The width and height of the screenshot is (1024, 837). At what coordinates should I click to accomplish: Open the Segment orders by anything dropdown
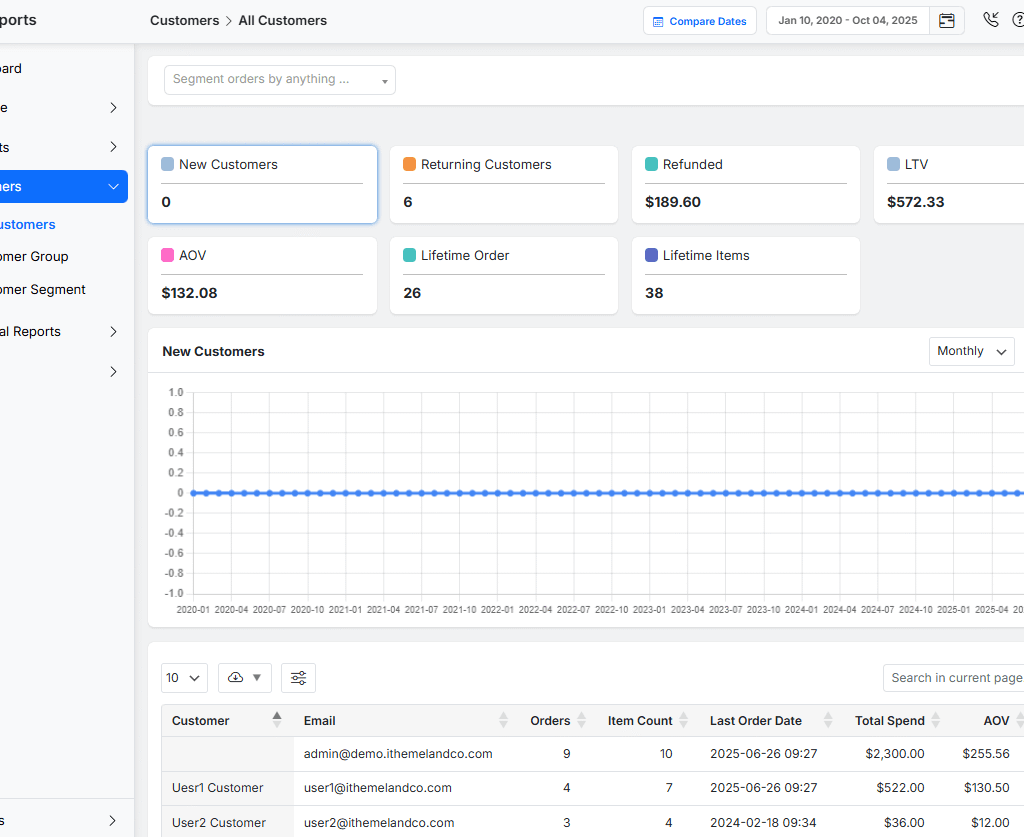tap(279, 80)
